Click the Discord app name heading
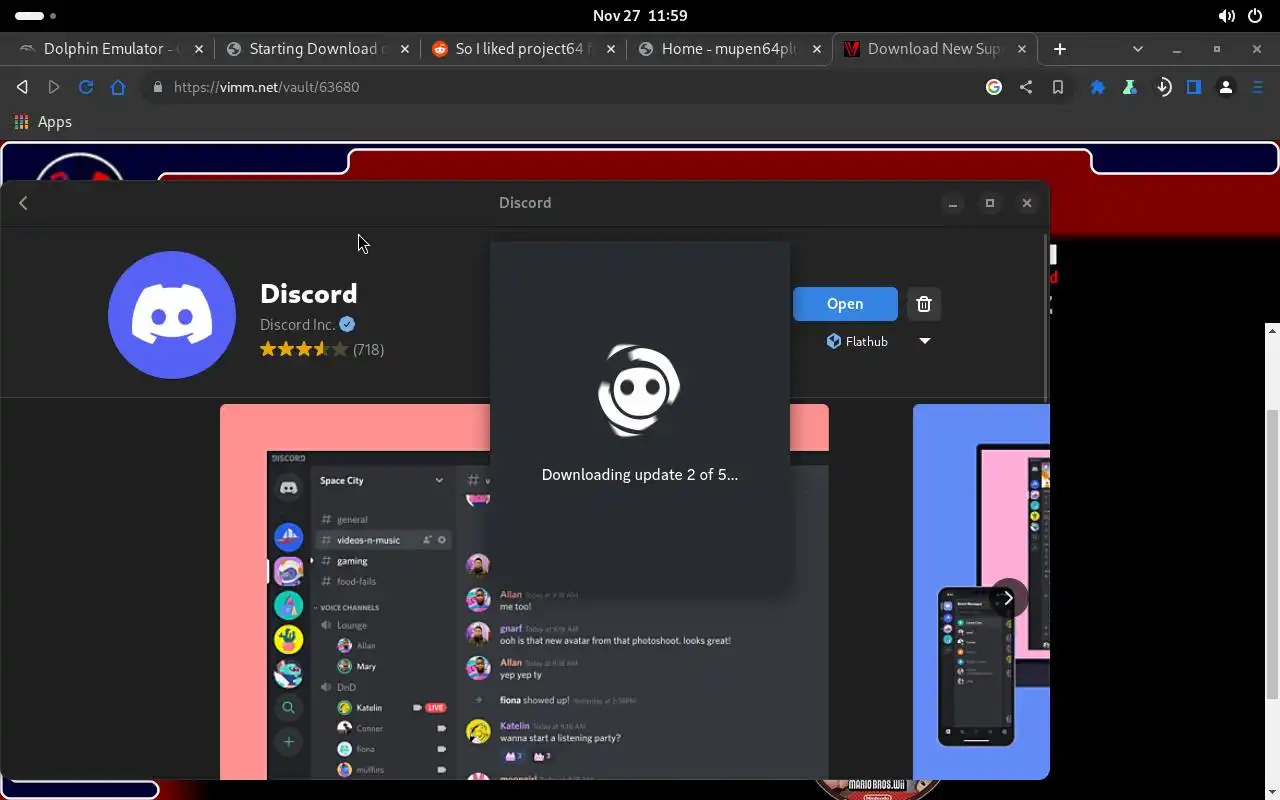Screen dimensions: 1280x800 click(308, 293)
